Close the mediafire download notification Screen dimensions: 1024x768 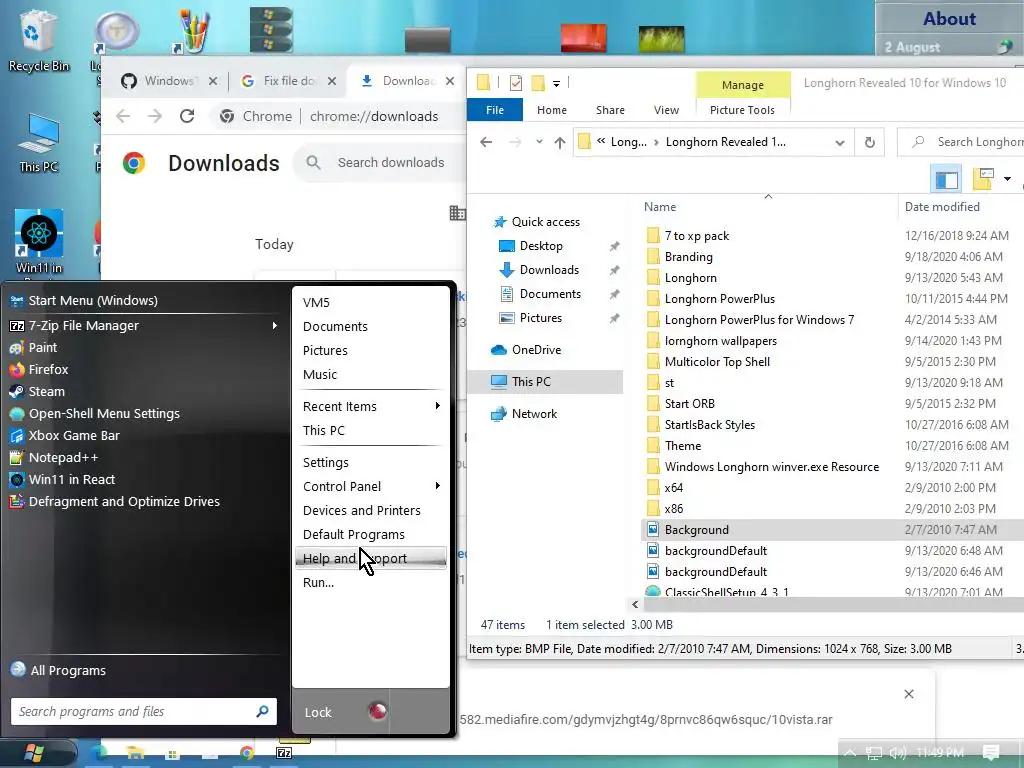[908, 694]
